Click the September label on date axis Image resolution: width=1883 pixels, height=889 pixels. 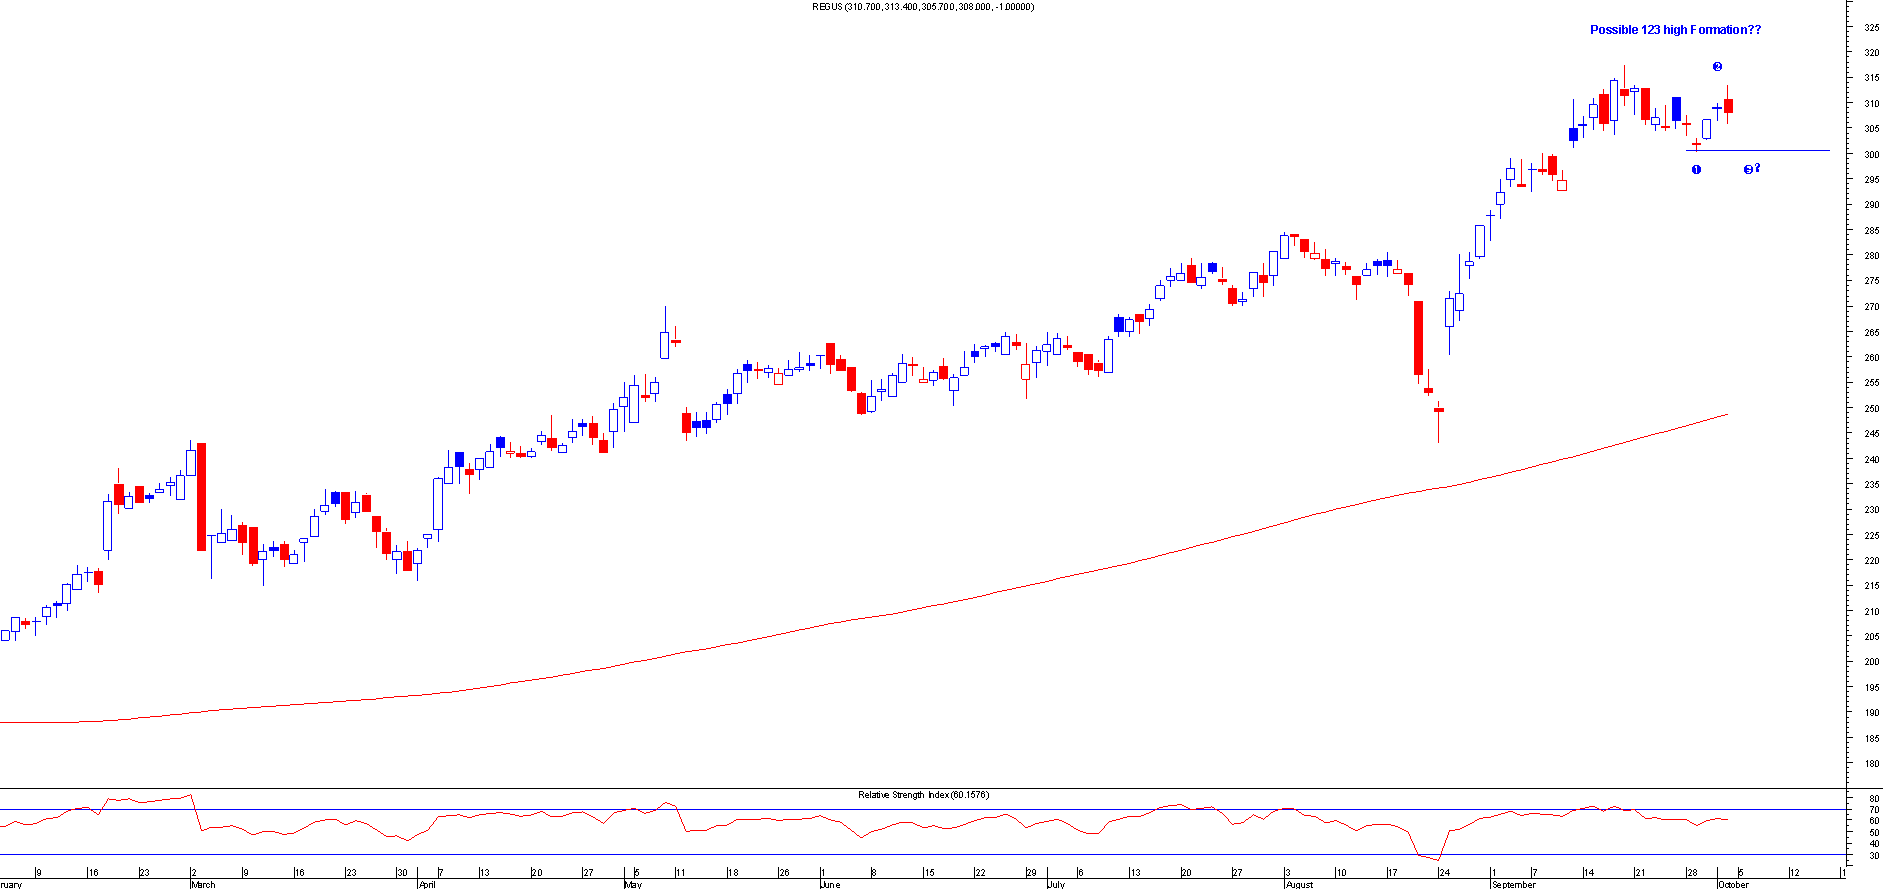pyautogui.click(x=1513, y=884)
